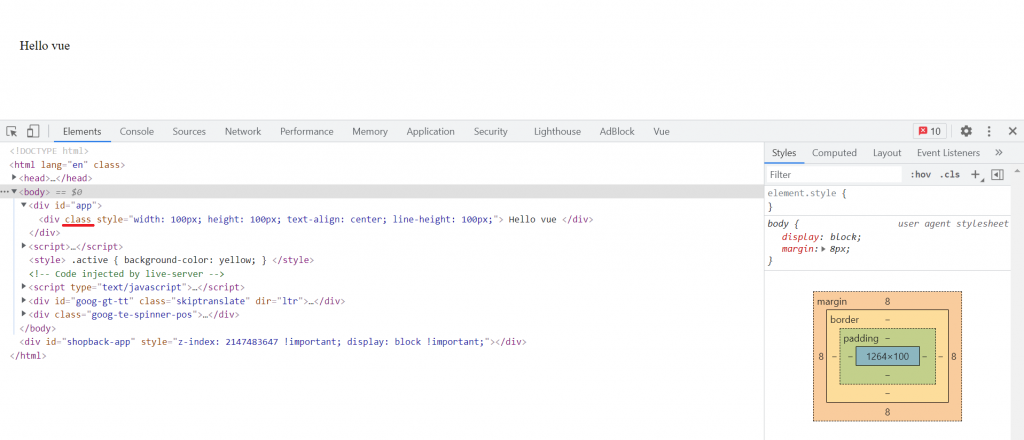1024x440 pixels.
Task: Open the Sources tab
Action: 189,131
